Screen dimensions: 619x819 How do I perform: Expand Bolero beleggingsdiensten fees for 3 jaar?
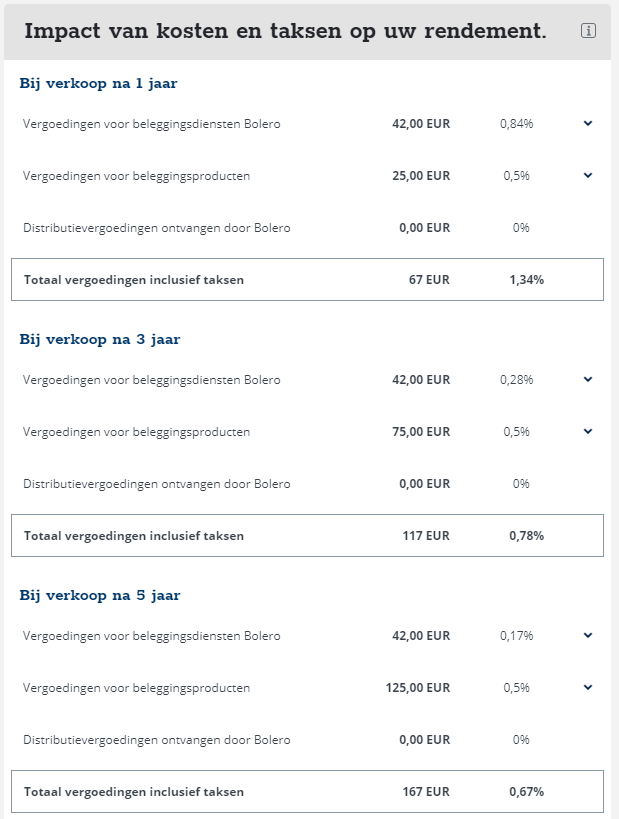[588, 380]
